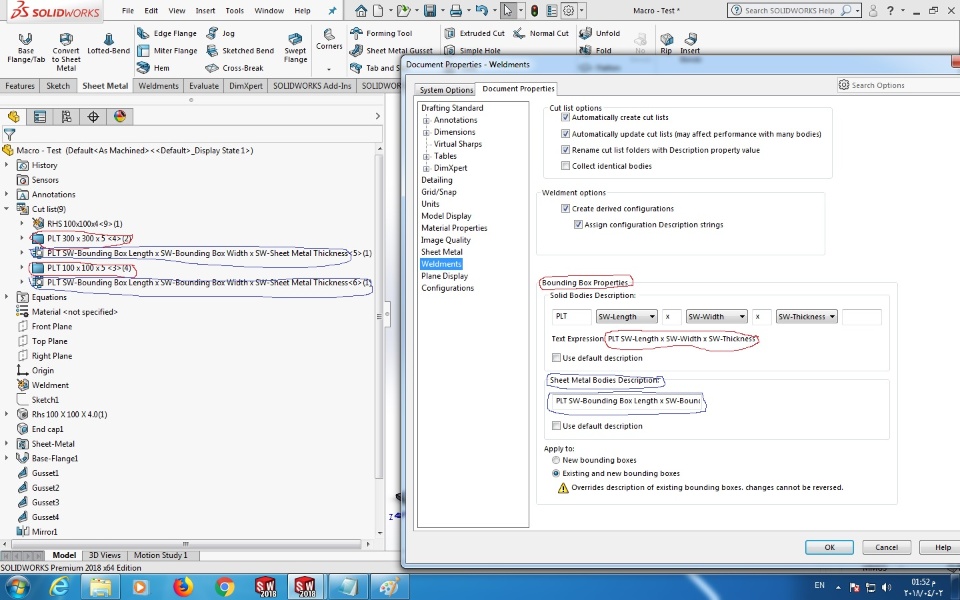This screenshot has height=600, width=960.
Task: Click the Rebuild traffic light icon
Action: [x=534, y=10]
